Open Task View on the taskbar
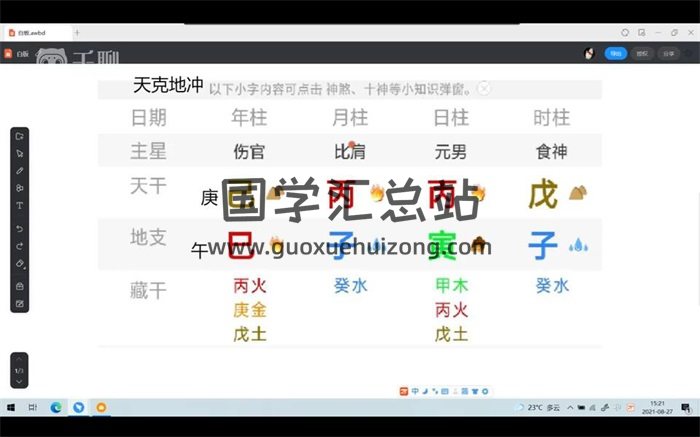 pos(33,407)
